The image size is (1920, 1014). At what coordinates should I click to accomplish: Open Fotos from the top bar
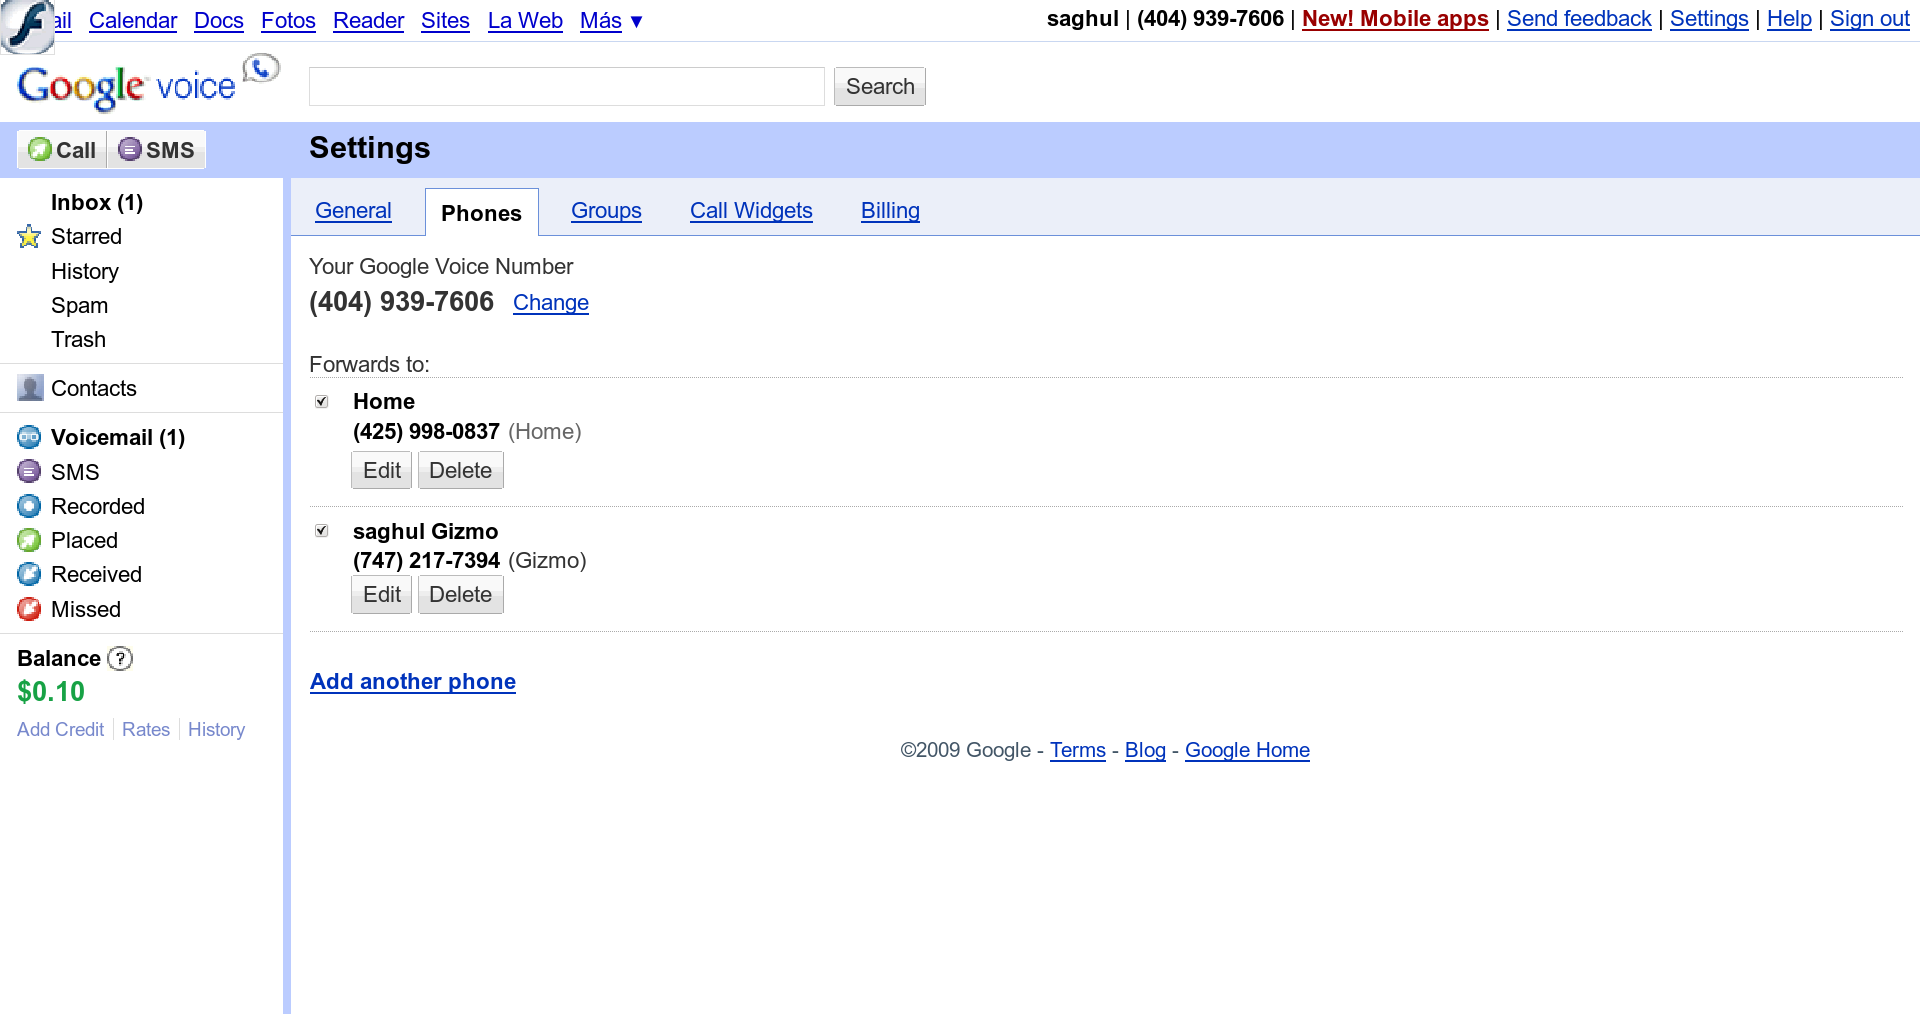[288, 21]
